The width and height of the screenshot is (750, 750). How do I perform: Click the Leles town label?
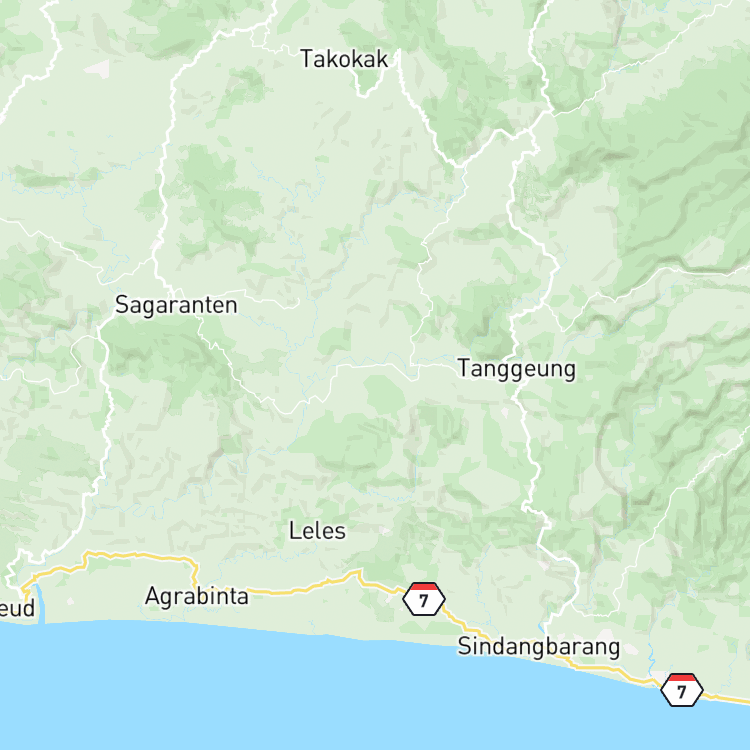317,531
